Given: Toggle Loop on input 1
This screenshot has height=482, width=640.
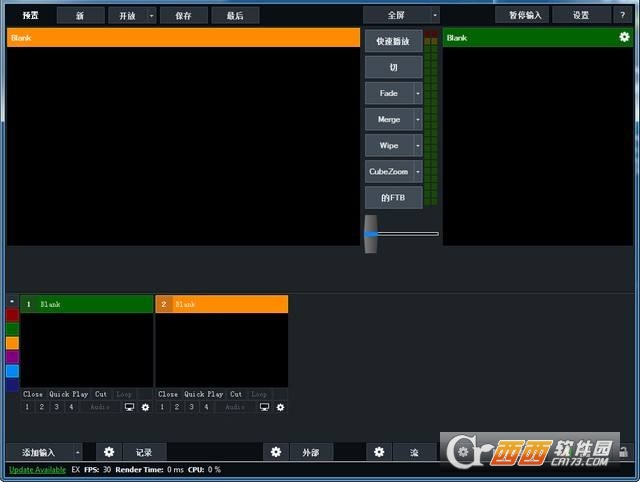Looking at the screenshot, I should (x=124, y=394).
